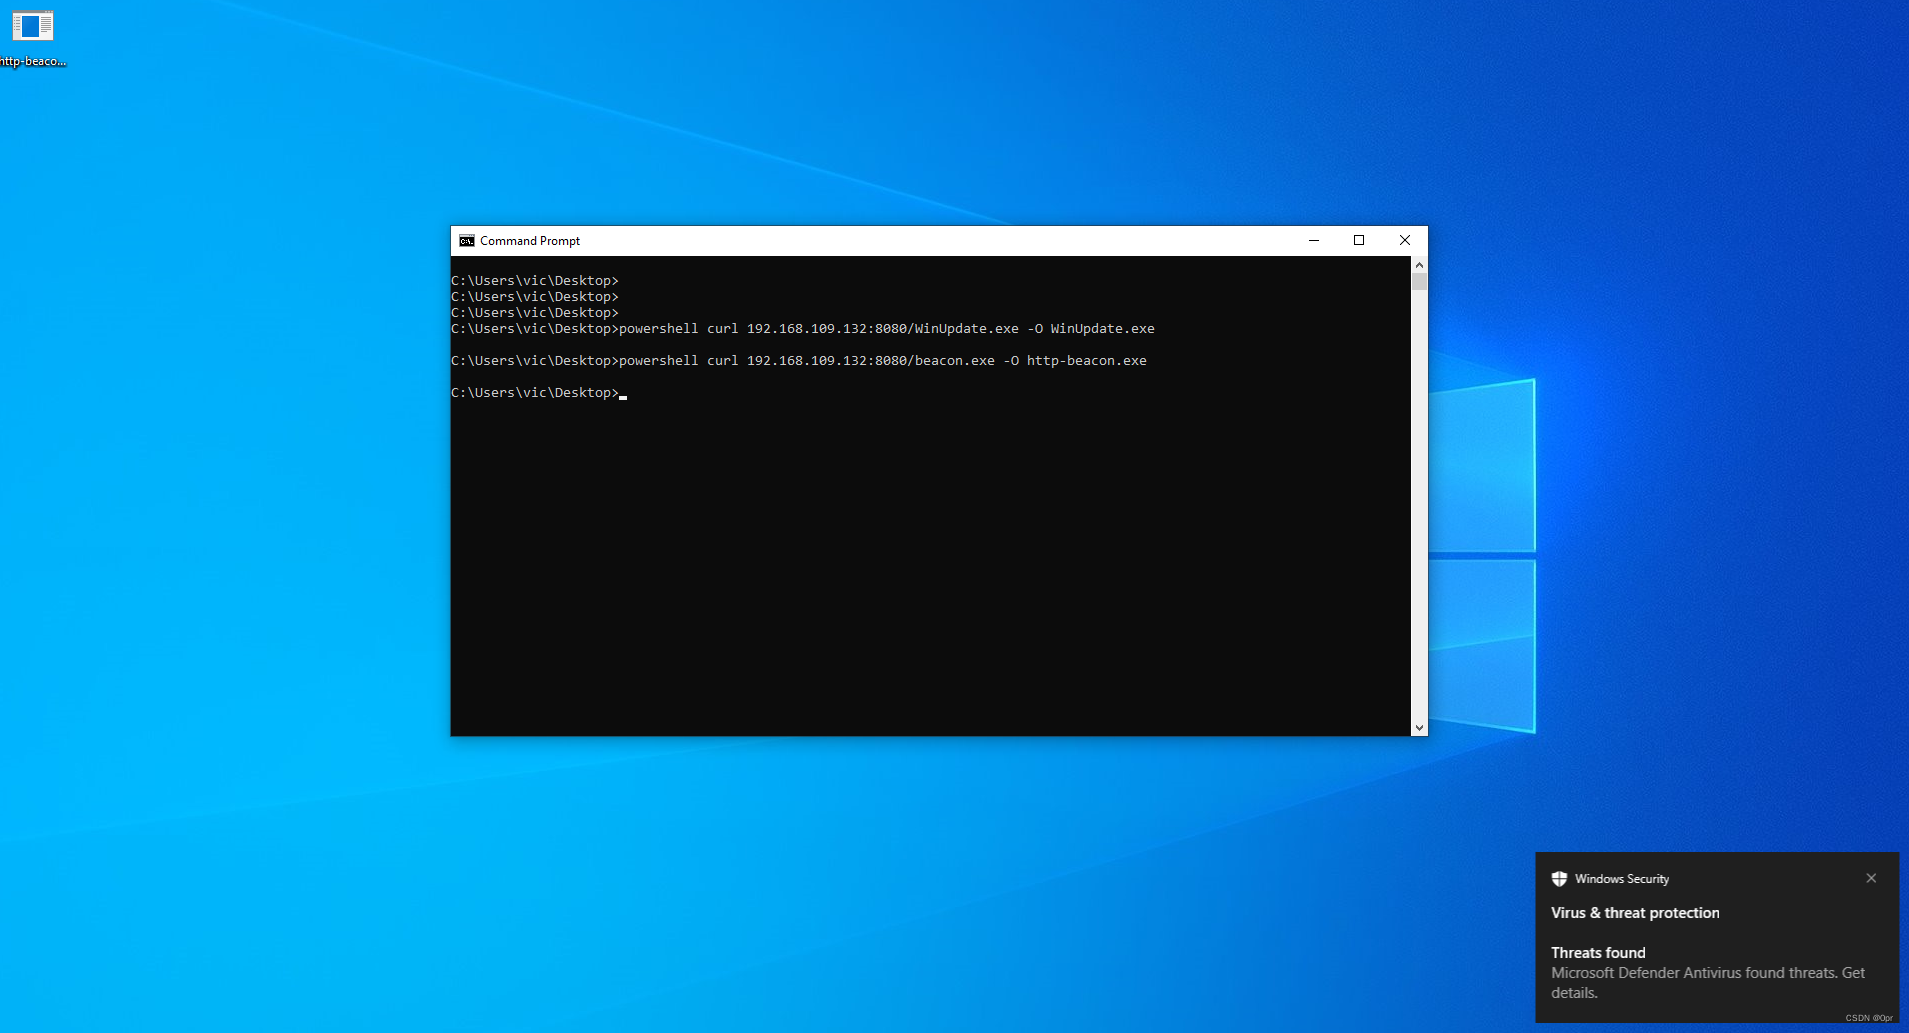This screenshot has width=1909, height=1033.
Task: Minimize the Command Prompt window
Action: click(x=1314, y=241)
